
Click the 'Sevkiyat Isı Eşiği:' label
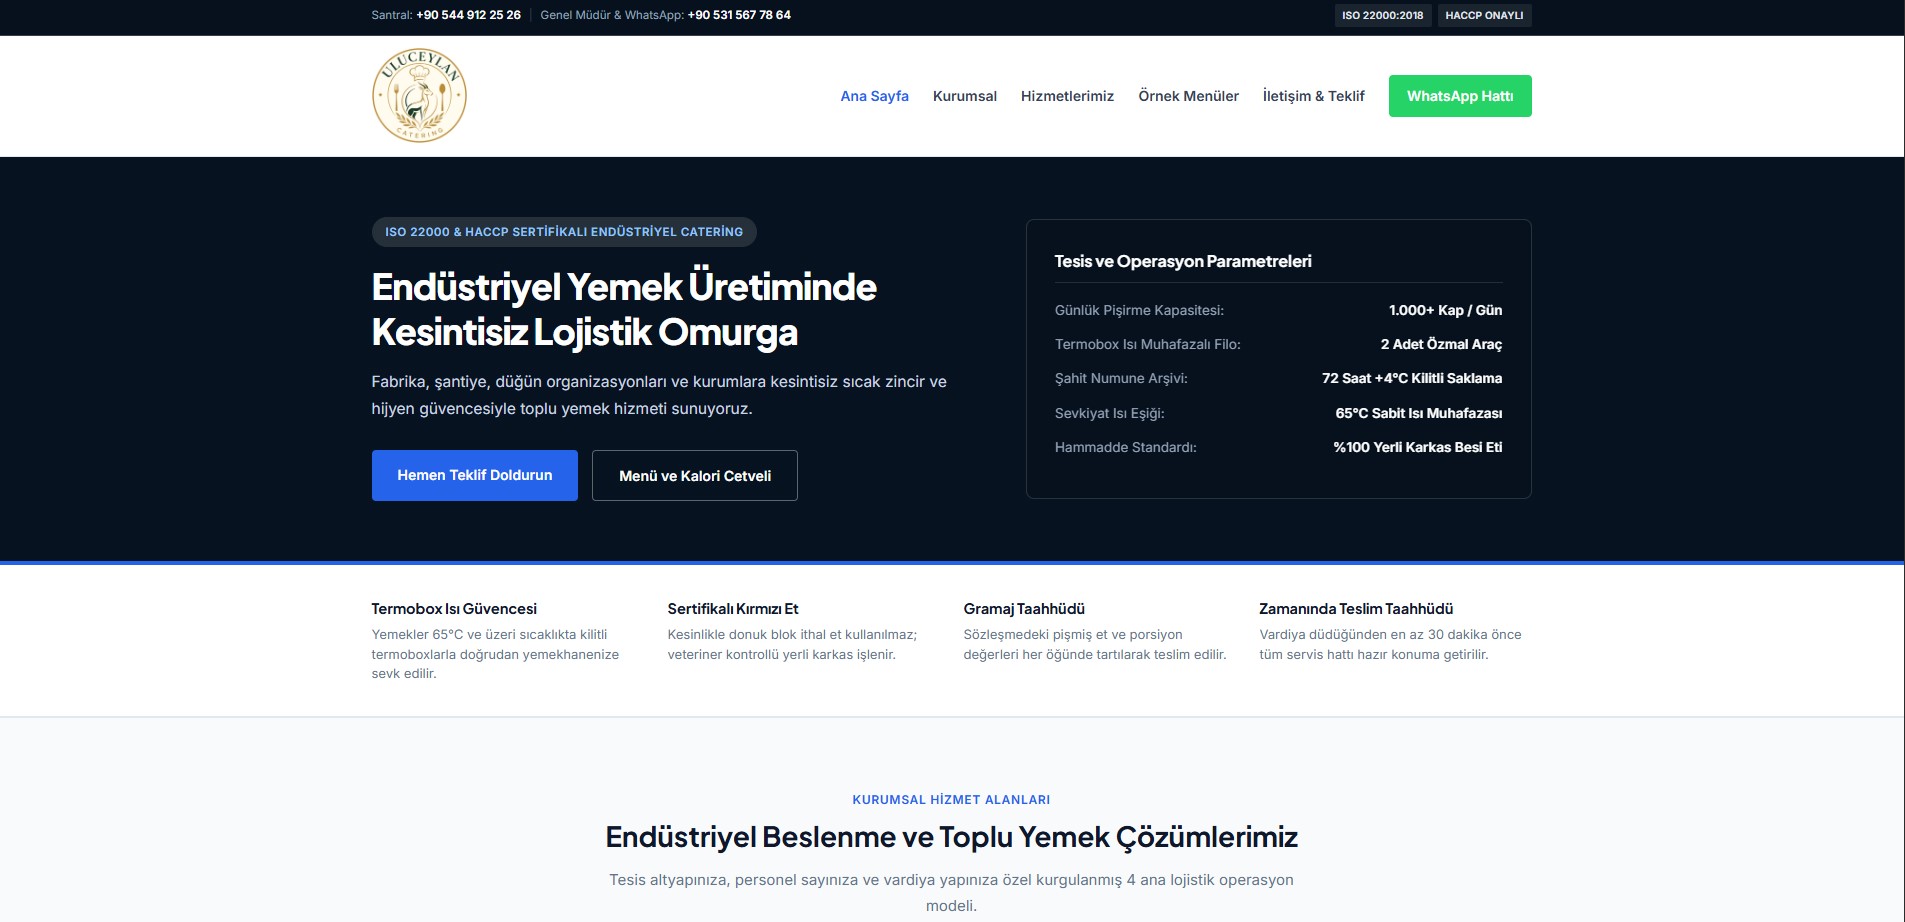coord(1109,413)
